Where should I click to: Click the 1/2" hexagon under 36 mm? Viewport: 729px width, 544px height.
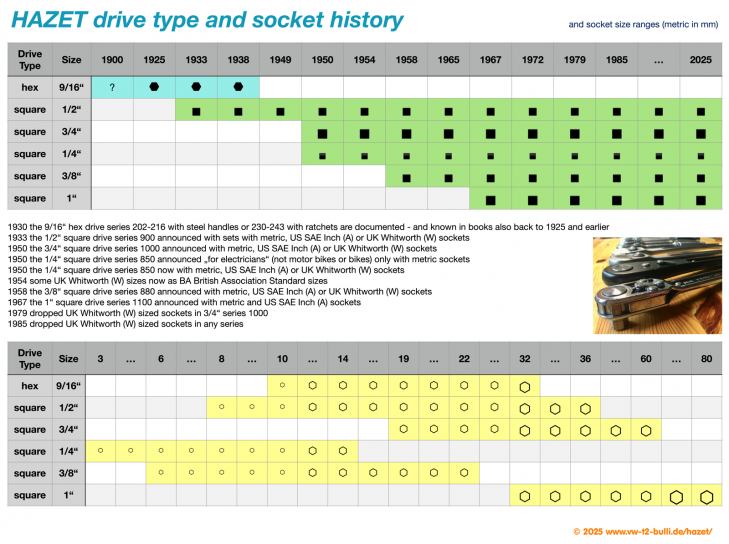click(x=585, y=408)
